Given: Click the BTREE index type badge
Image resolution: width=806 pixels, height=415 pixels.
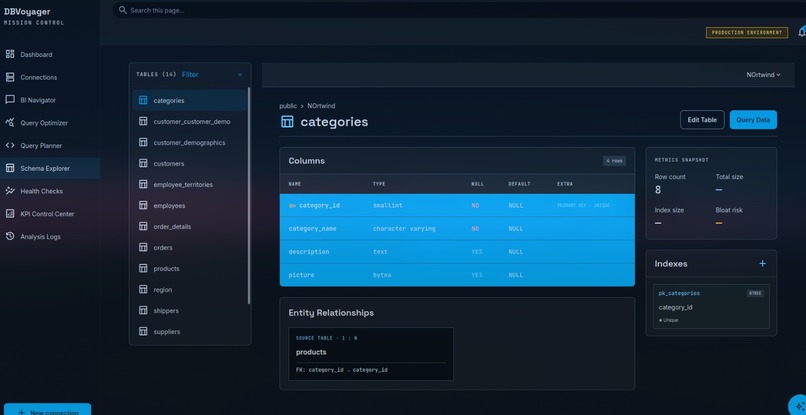Looking at the screenshot, I should click(755, 294).
